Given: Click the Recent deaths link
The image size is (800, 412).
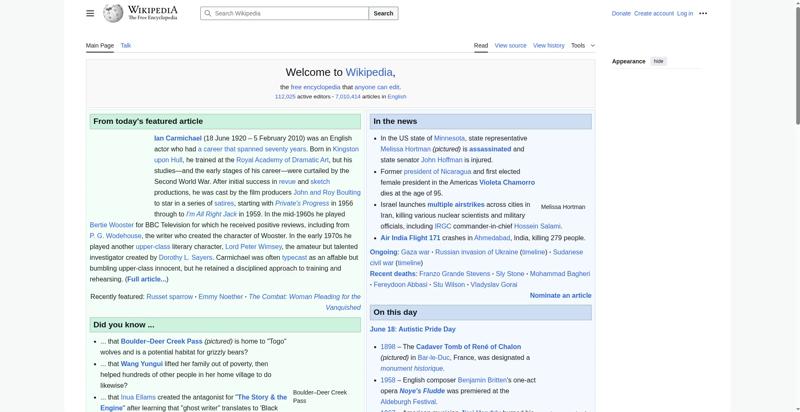Looking at the screenshot, I should [x=393, y=274].
